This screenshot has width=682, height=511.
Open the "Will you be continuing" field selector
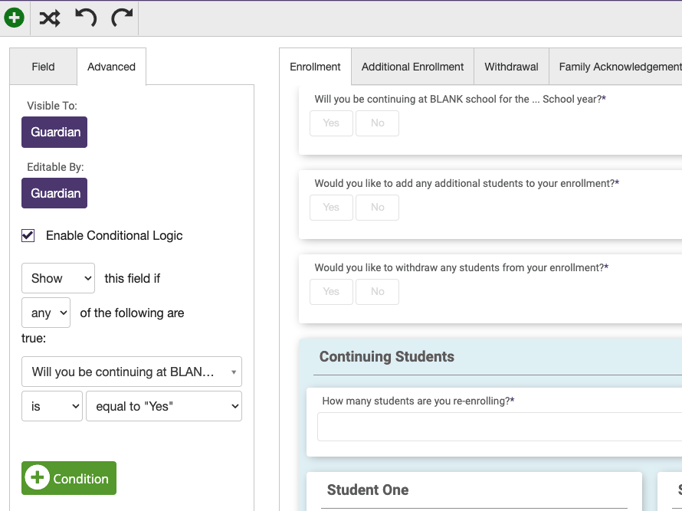coord(131,372)
